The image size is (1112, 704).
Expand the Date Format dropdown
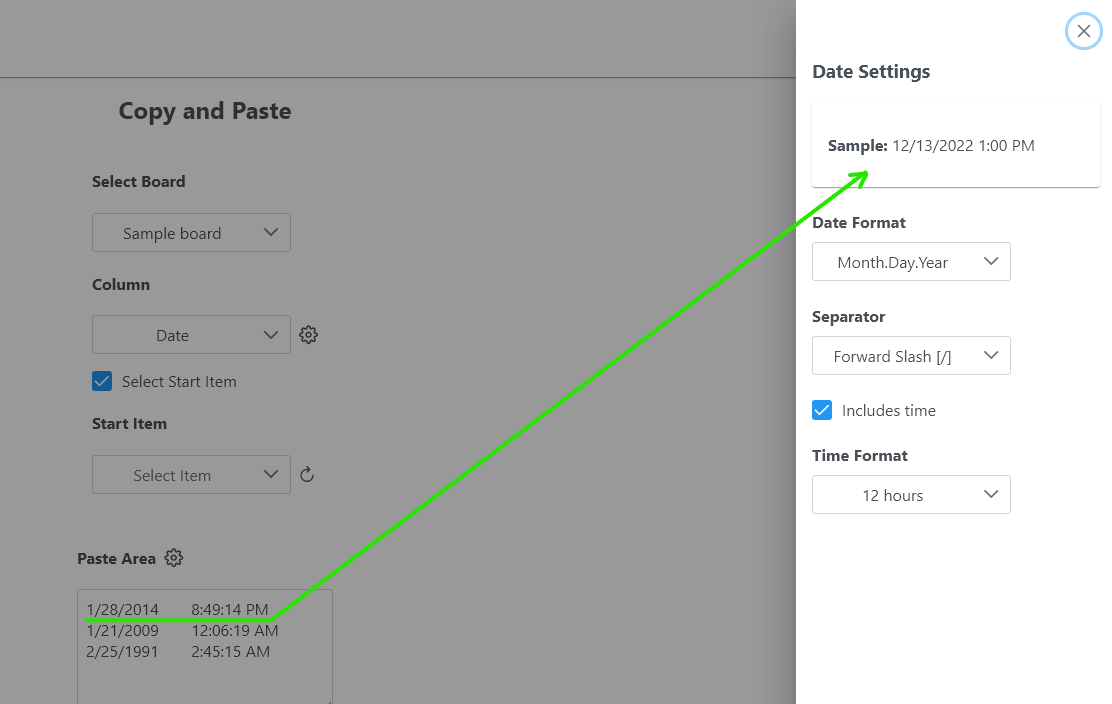[911, 262]
